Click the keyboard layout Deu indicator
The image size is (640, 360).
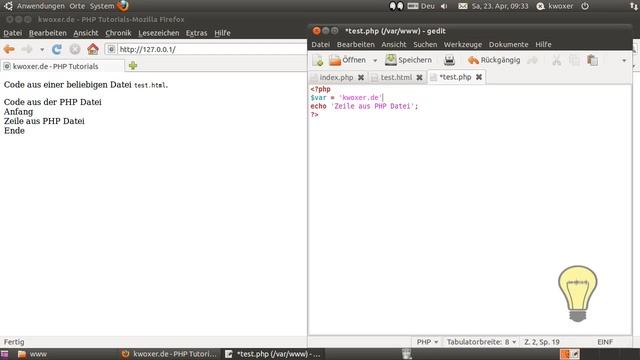click(x=421, y=6)
